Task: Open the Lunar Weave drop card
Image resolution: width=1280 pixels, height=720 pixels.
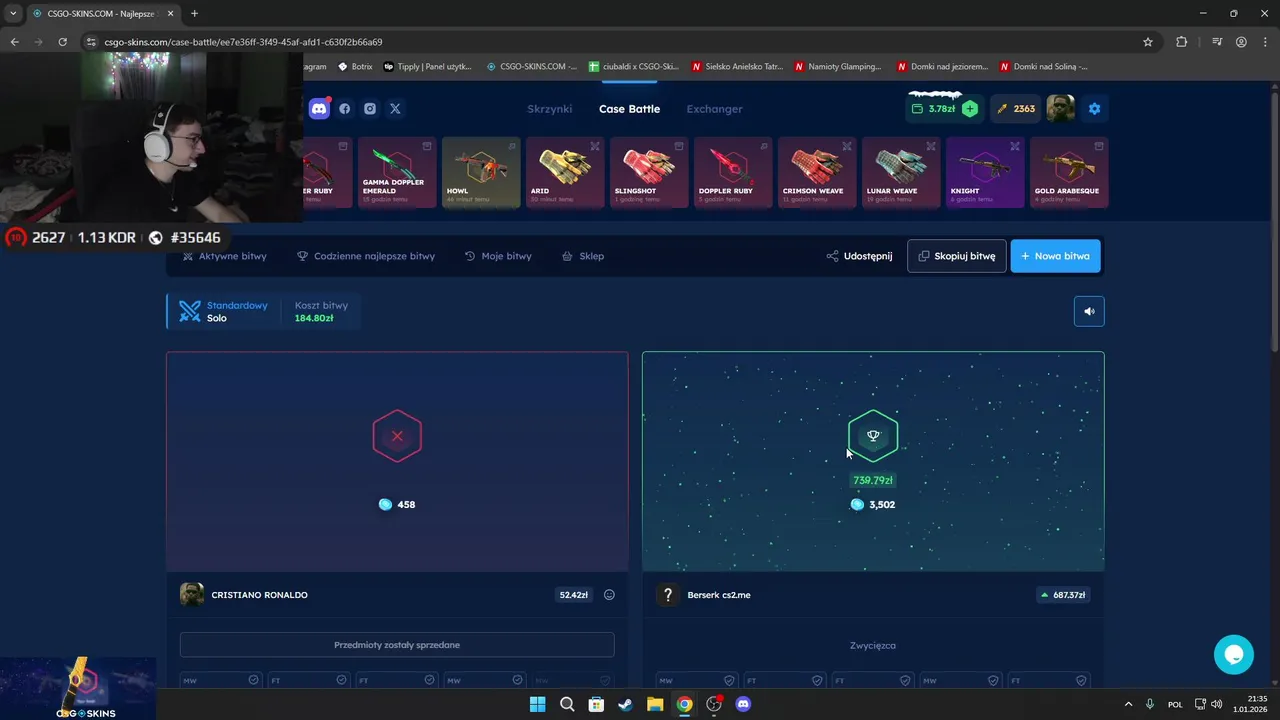Action: pos(901,172)
